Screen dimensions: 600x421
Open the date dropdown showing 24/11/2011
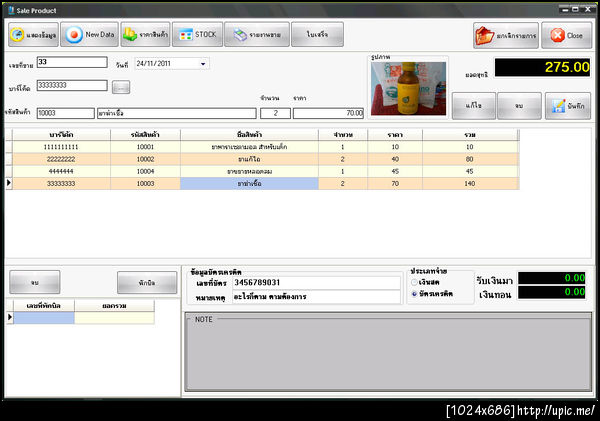(x=203, y=64)
